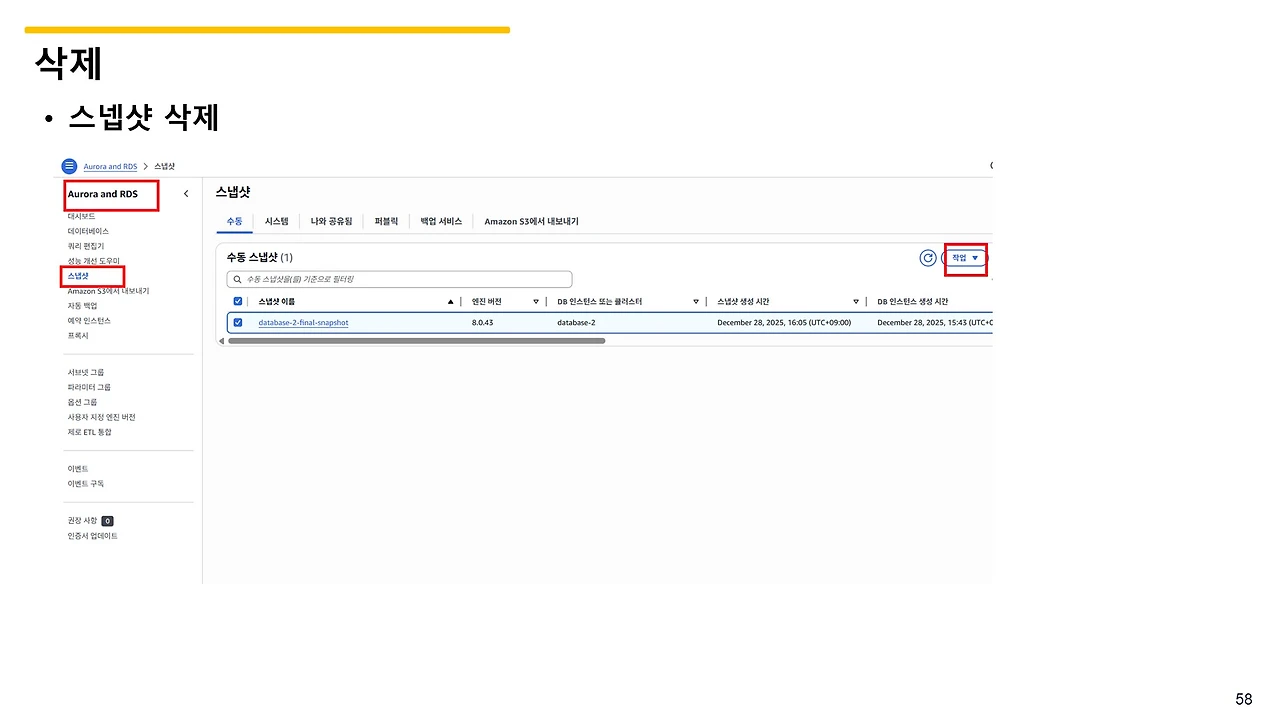Screen dimensions: 1280x720
Task: Open the database-2-final-snapshot link
Action: (303, 323)
